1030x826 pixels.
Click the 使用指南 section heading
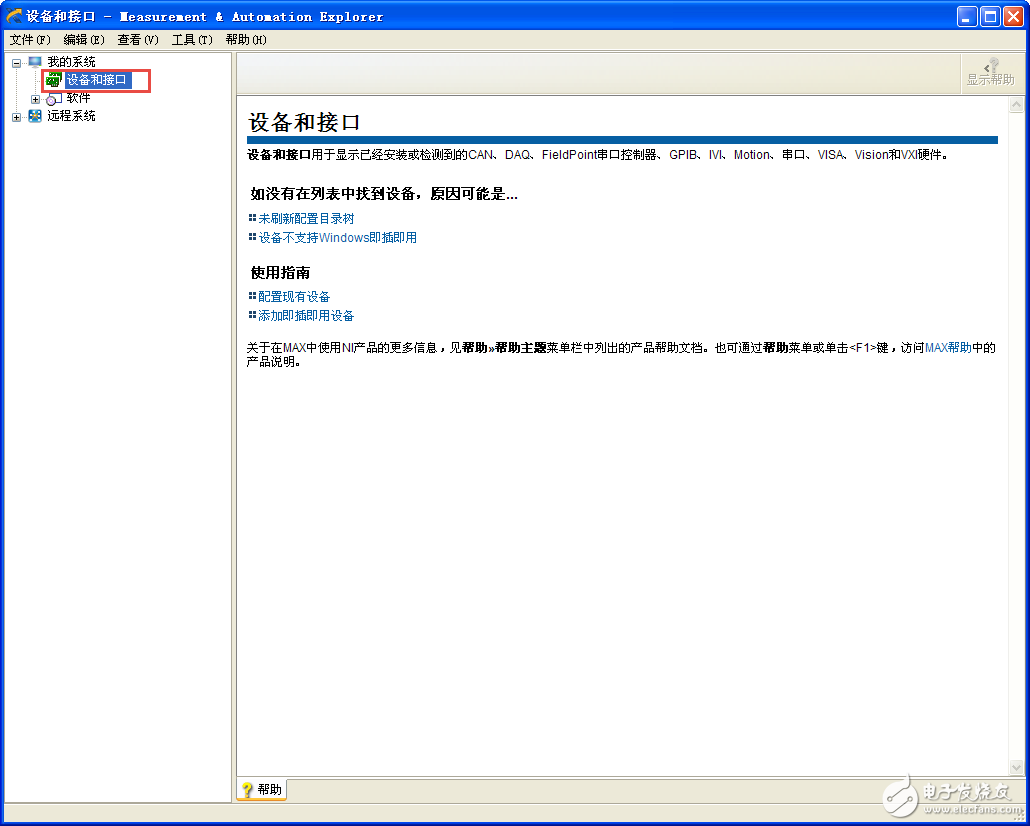point(280,272)
